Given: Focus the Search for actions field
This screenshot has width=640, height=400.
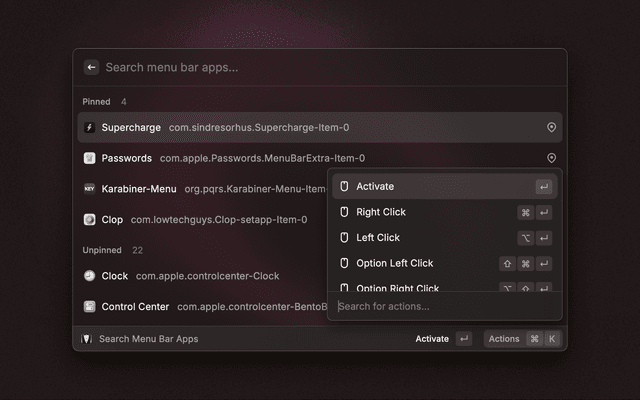Looking at the screenshot, I should (x=440, y=306).
